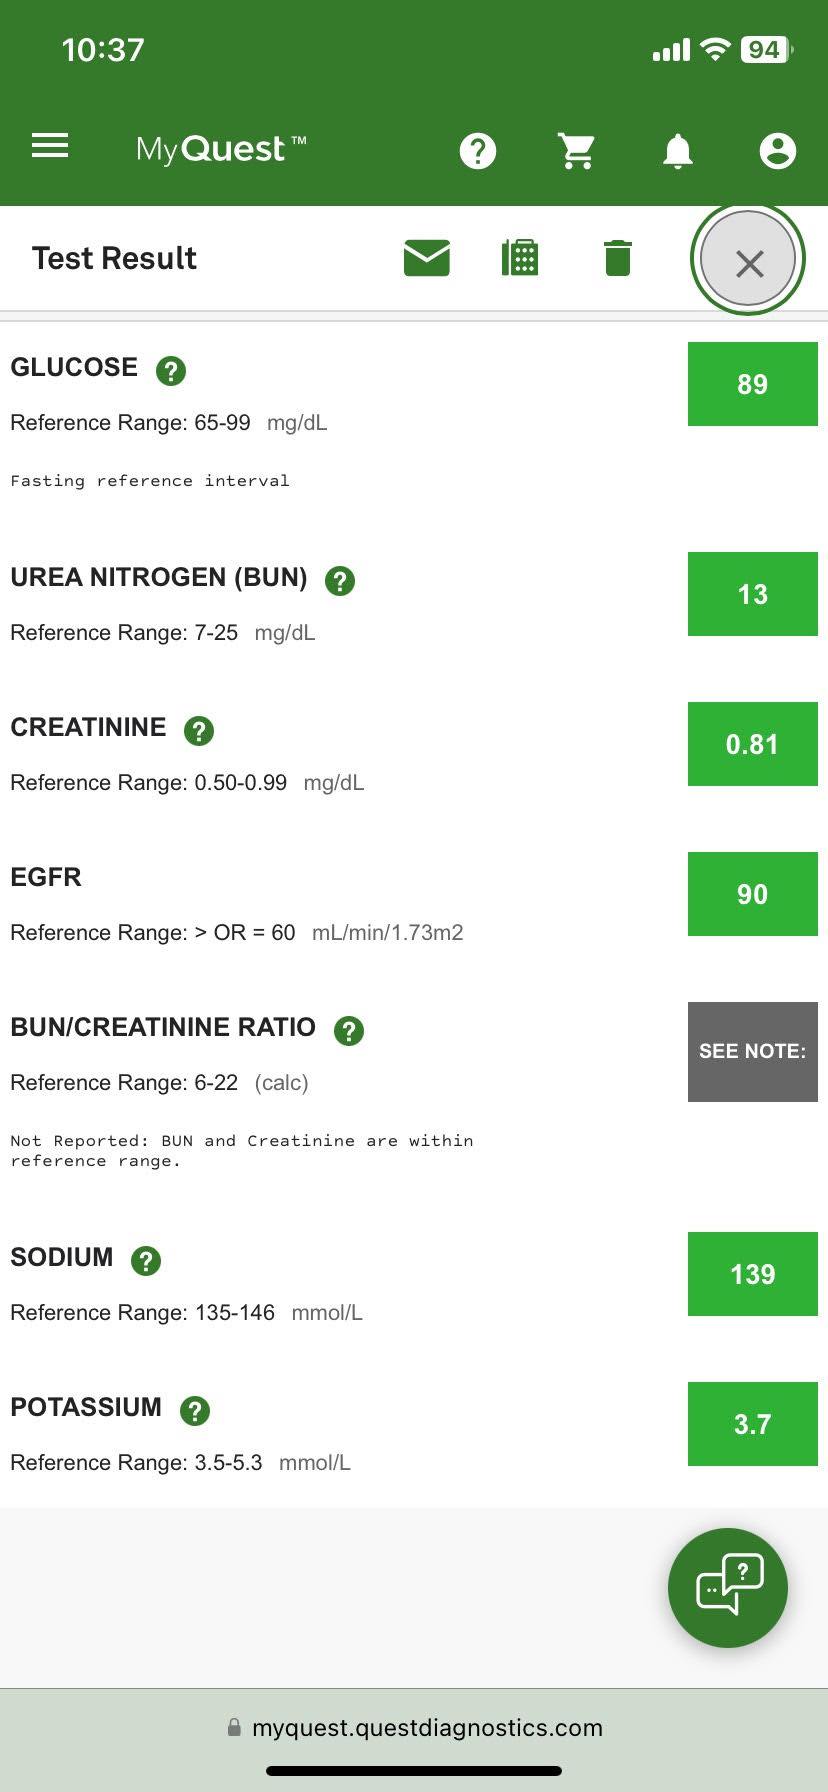Screen dimensions: 828x1792
Task: Open the help question mark in header
Action: point(478,151)
